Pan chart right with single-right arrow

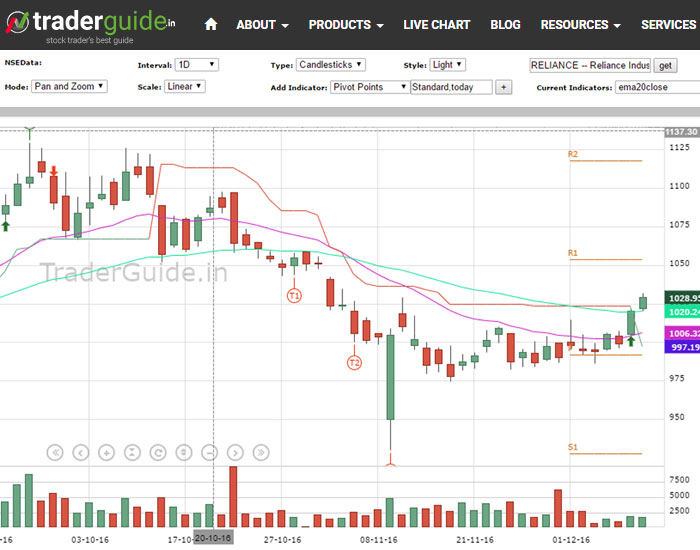coord(235,453)
